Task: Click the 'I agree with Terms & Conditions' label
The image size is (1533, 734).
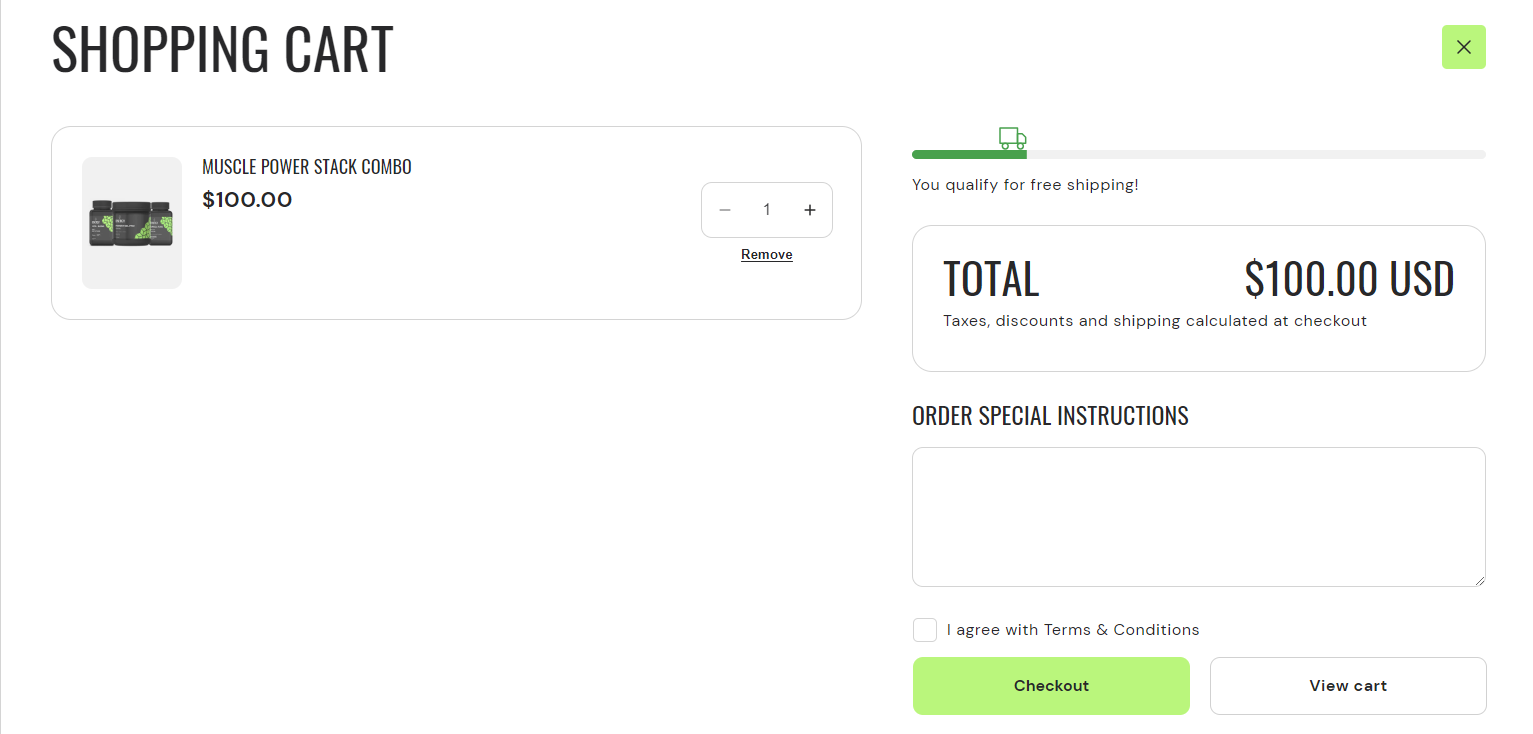Action: (1073, 630)
